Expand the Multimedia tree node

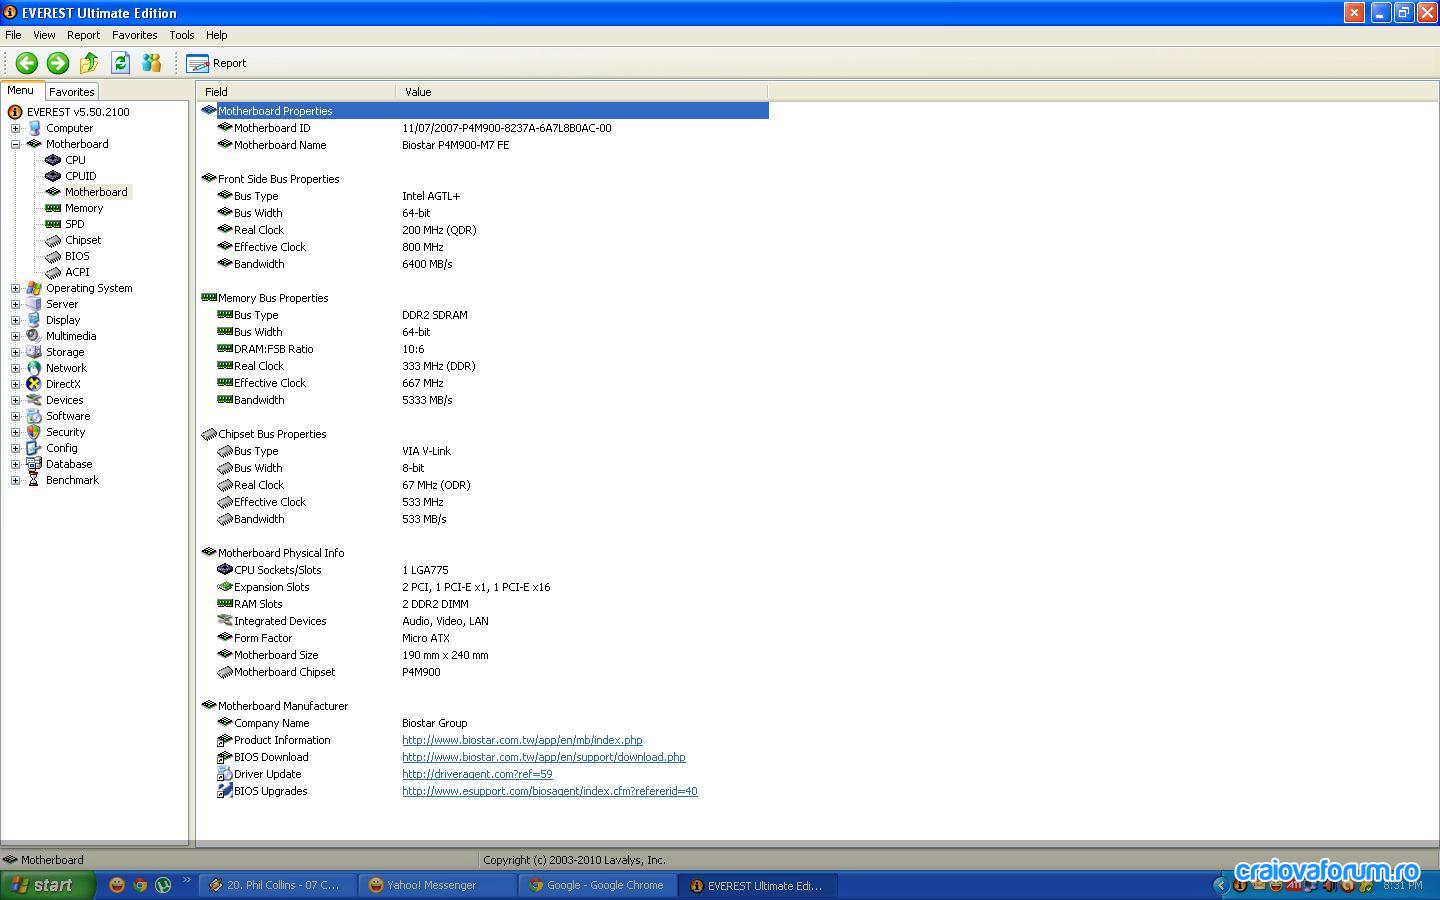[x=15, y=336]
